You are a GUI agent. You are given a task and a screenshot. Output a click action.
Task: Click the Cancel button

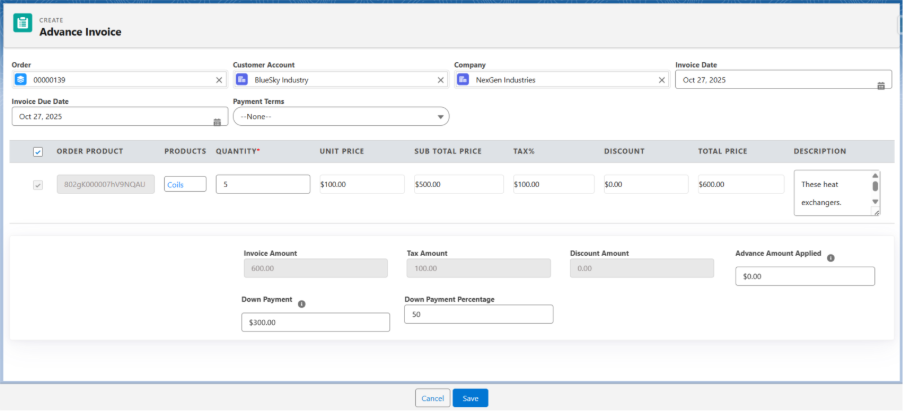(432, 398)
